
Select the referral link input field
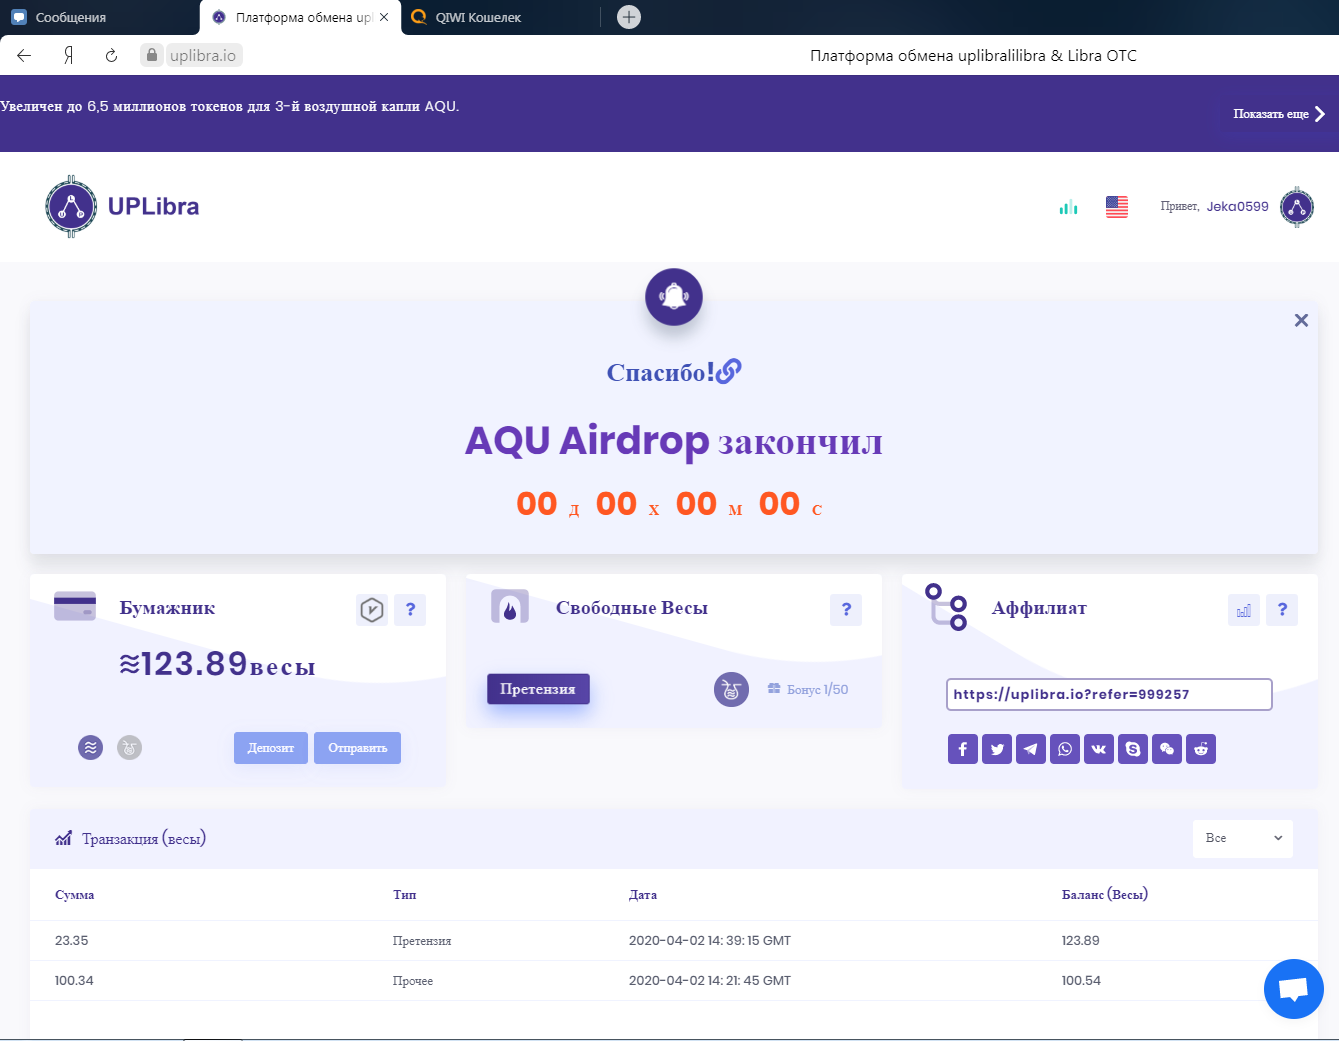click(1108, 694)
